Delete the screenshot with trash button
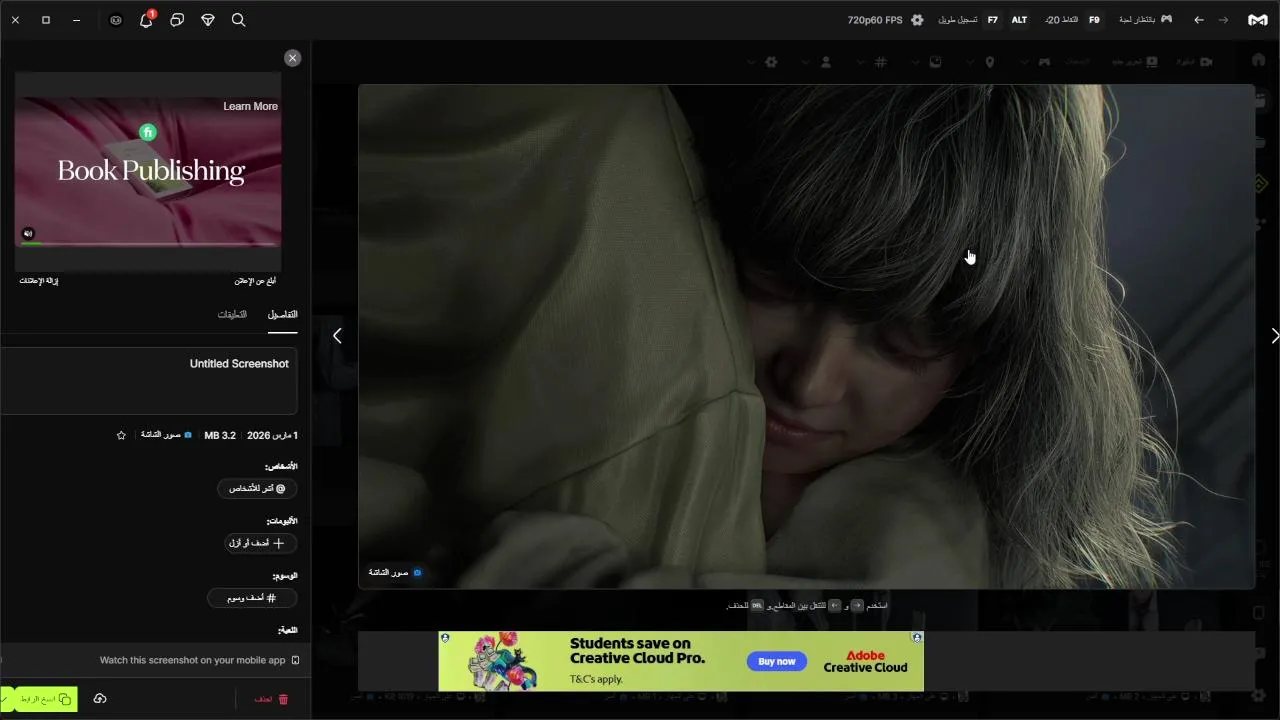The width and height of the screenshot is (1280, 720). click(x=270, y=699)
